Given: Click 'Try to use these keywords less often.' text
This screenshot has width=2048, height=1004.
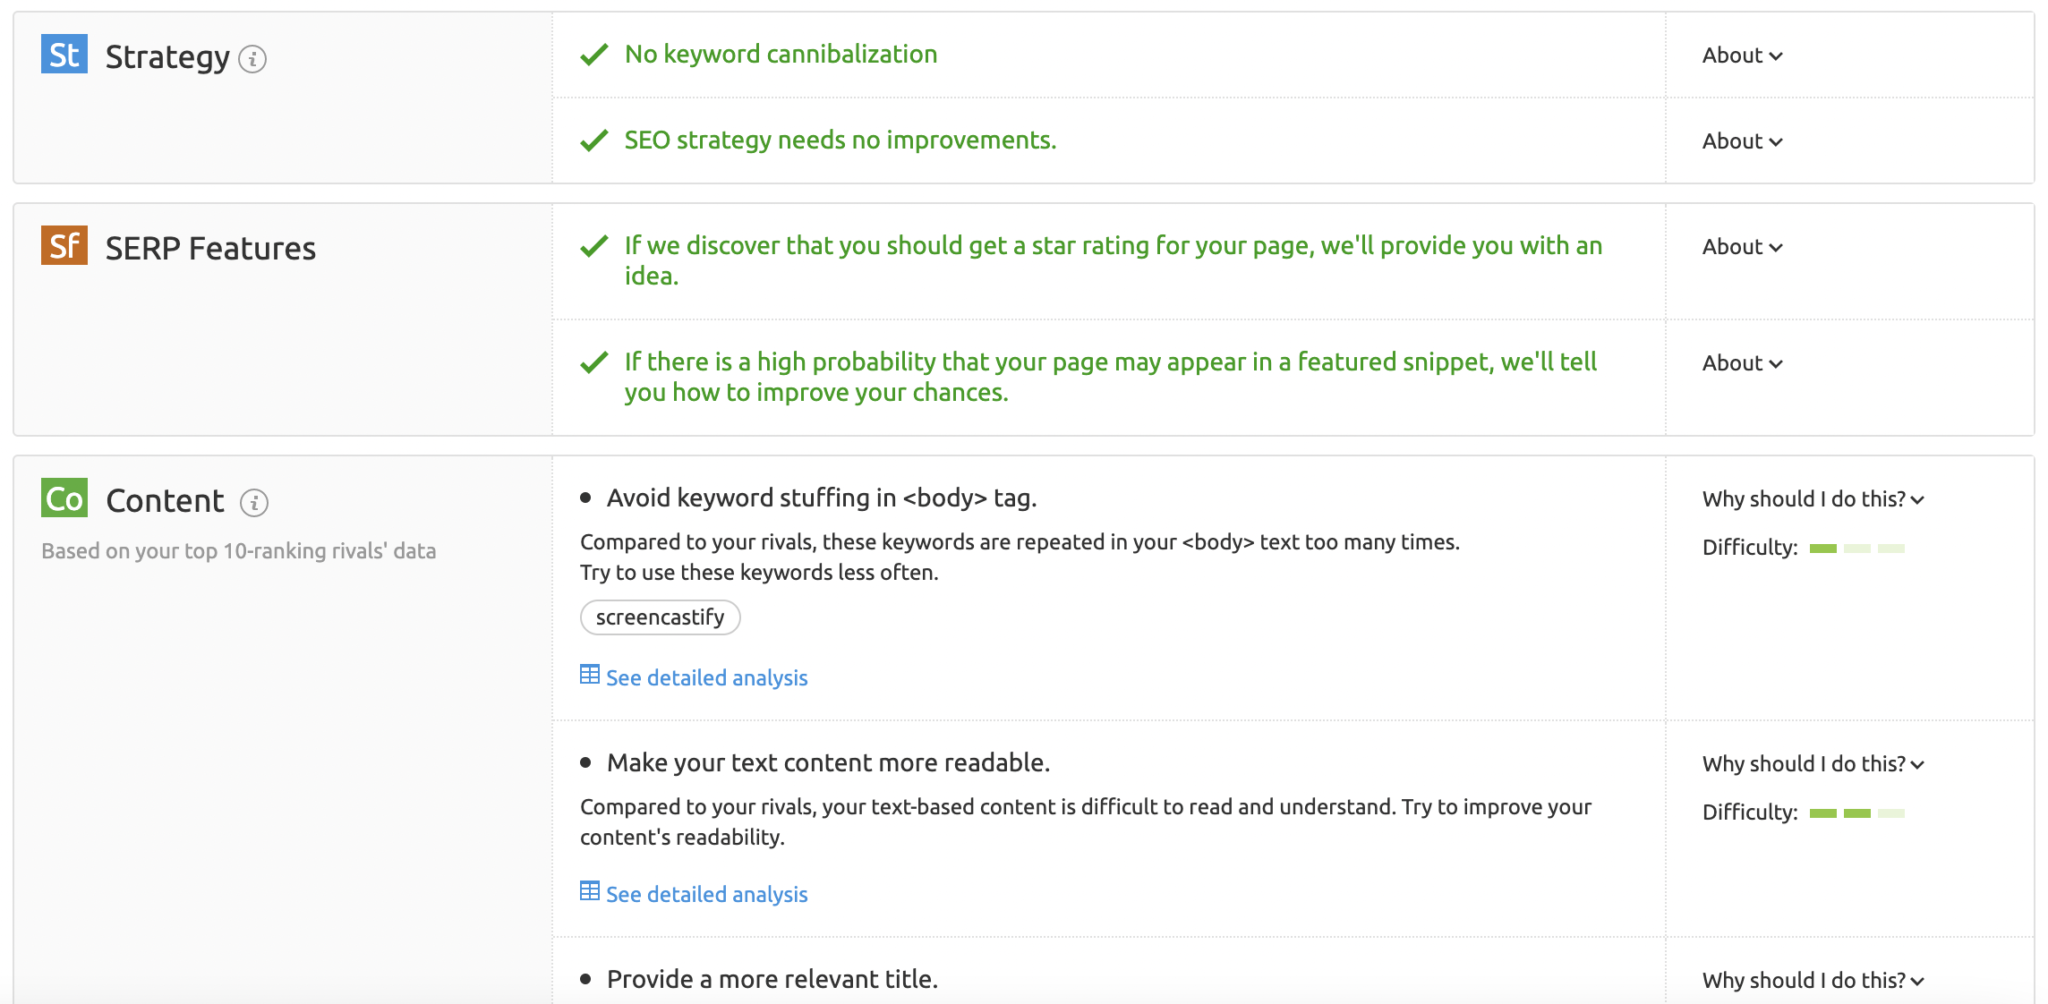Looking at the screenshot, I should (x=759, y=573).
